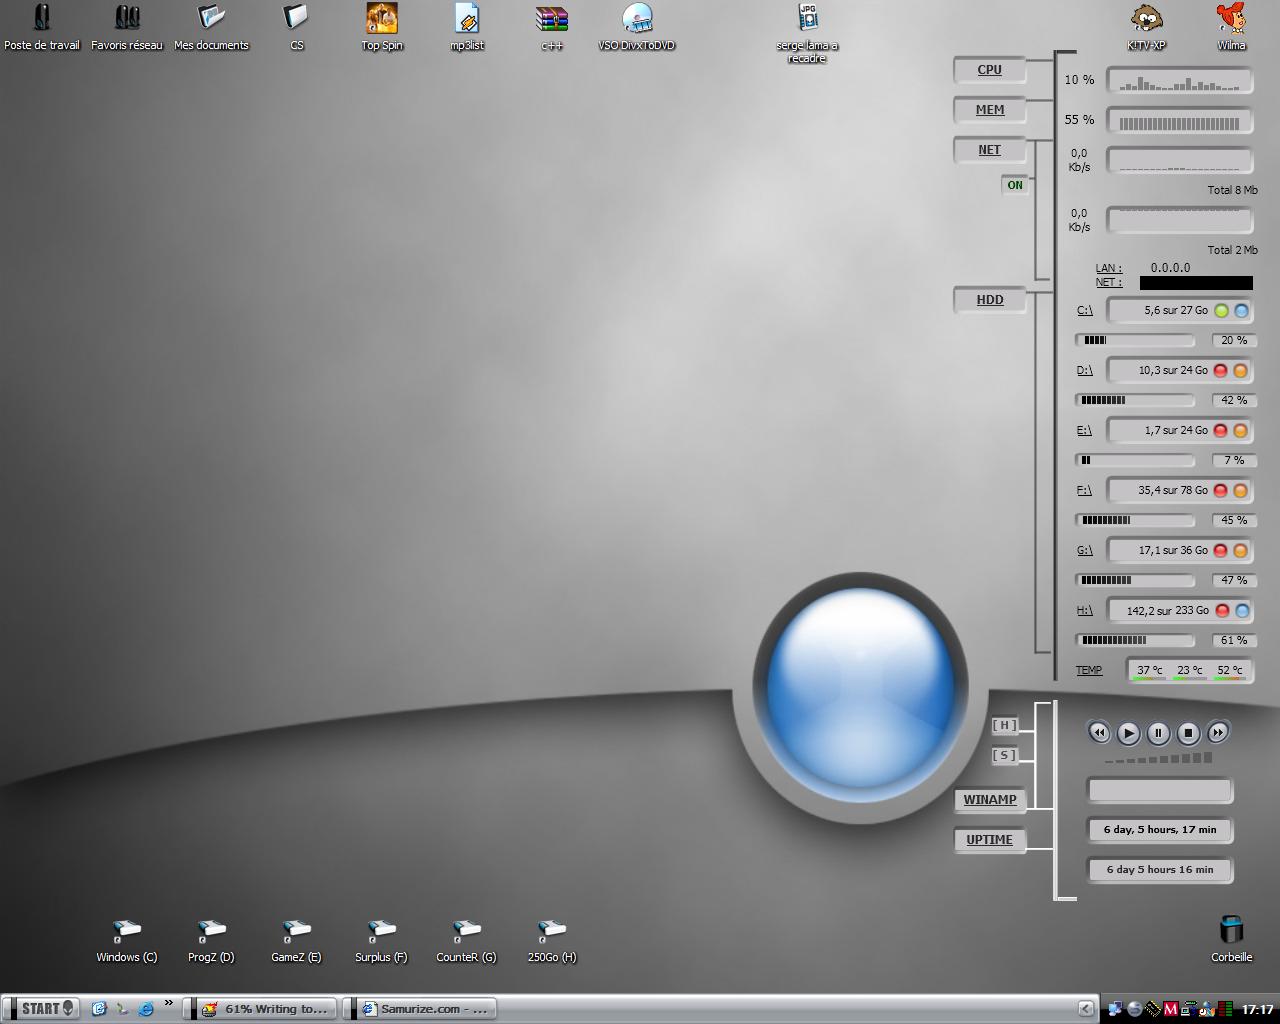Click the HDD section label
1280x1024 pixels.
pyautogui.click(x=989, y=300)
